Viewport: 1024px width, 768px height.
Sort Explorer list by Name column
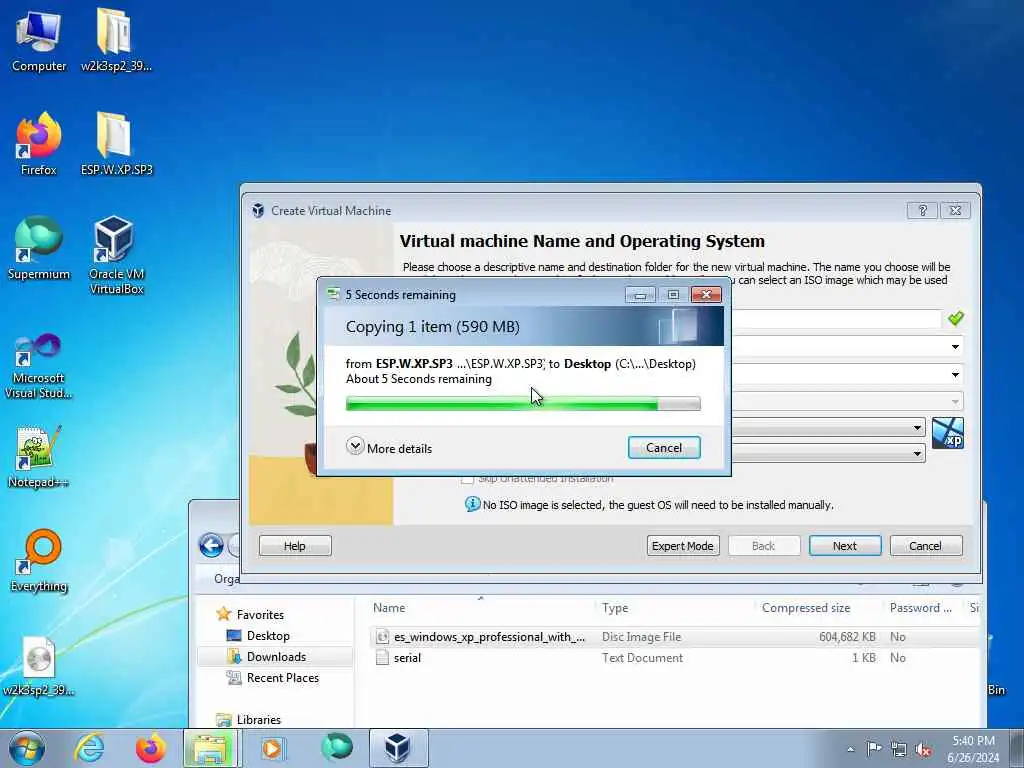coord(389,608)
